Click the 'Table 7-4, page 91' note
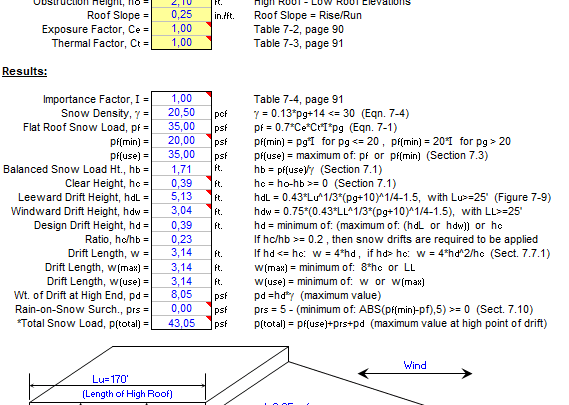This screenshot has width=569, height=405. coord(298,99)
